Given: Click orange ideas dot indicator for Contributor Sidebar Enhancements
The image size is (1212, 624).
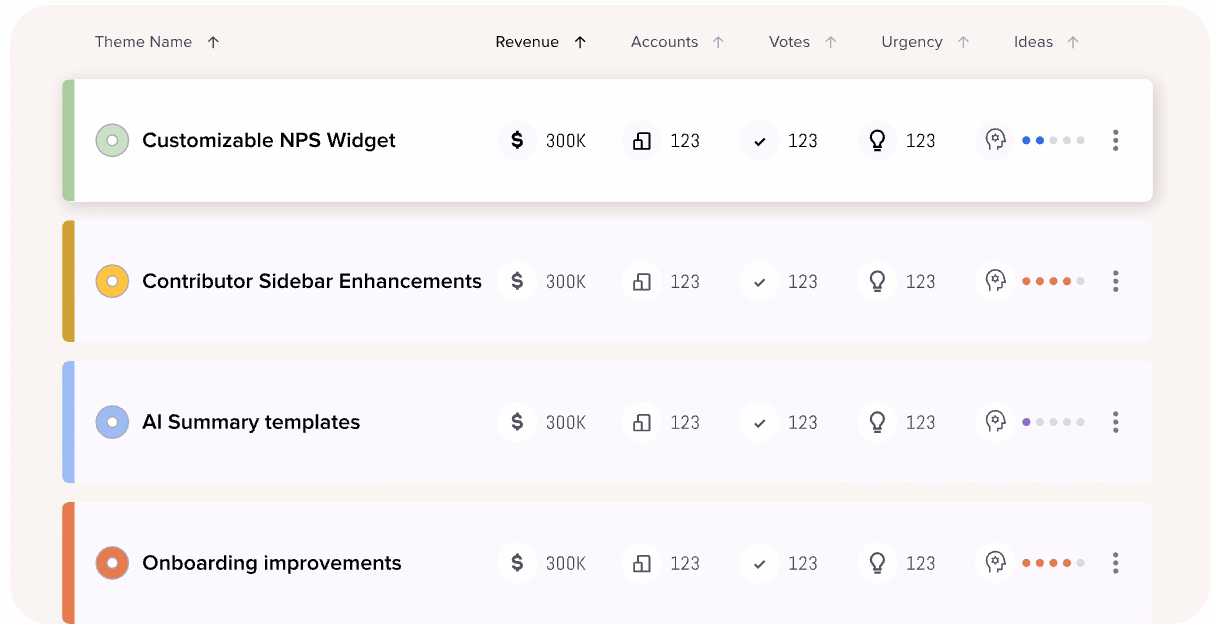Looking at the screenshot, I should click(x=1053, y=281).
